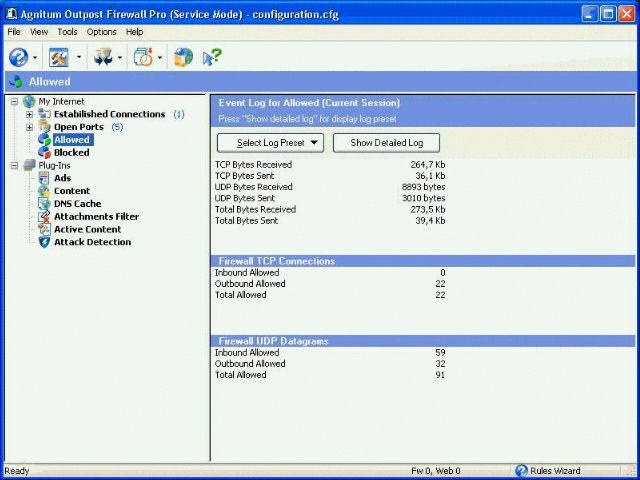Select the Blocked tree item
Screen dimensions: 640x480
(71, 153)
